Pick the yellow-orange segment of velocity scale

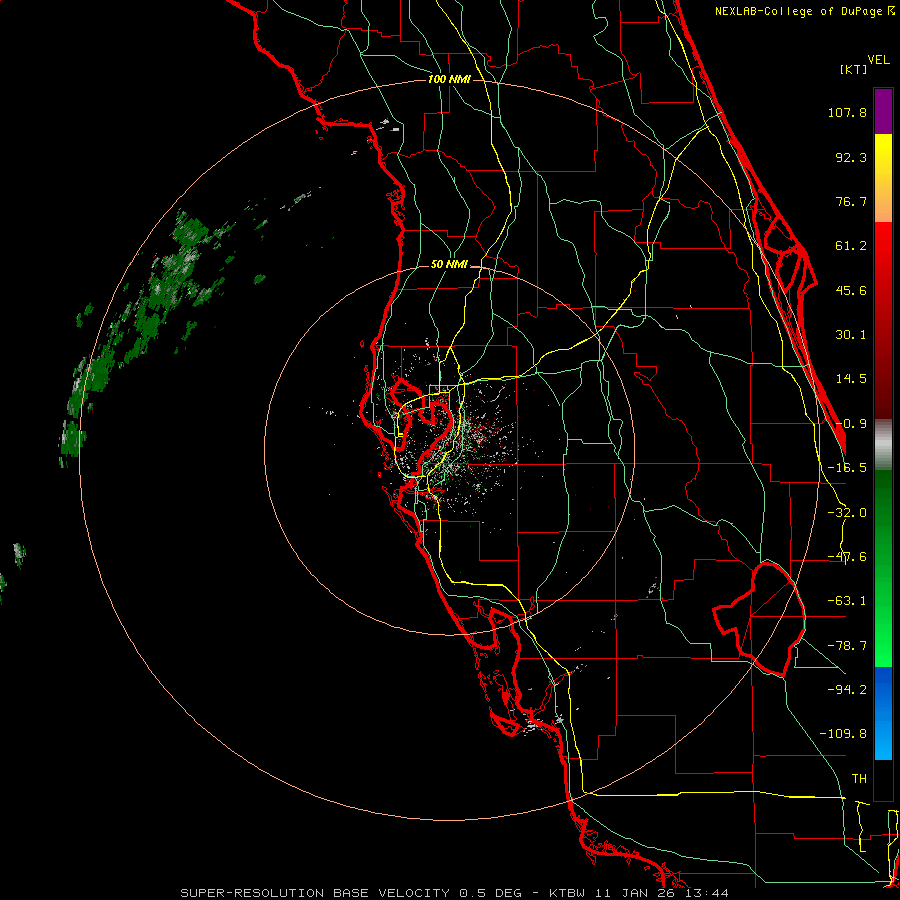tap(883, 178)
